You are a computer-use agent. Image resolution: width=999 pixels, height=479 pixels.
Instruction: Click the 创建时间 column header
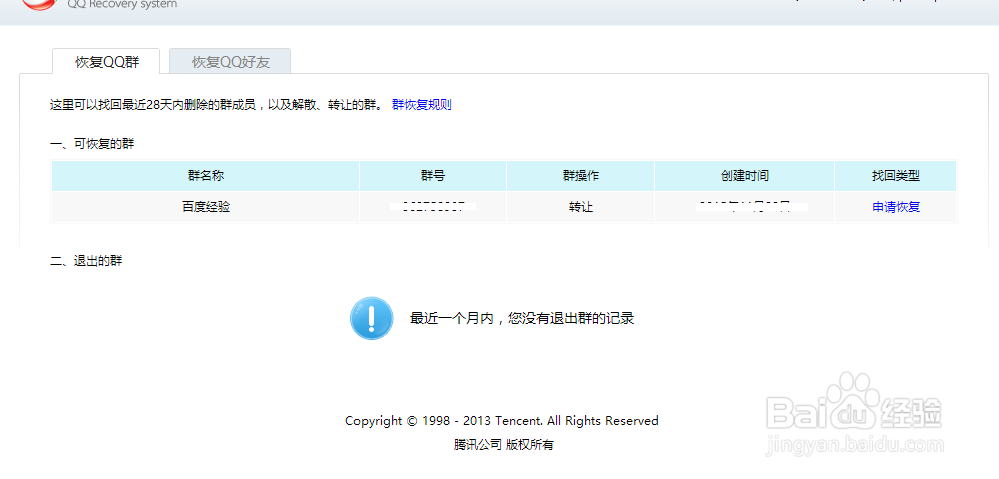pos(744,176)
